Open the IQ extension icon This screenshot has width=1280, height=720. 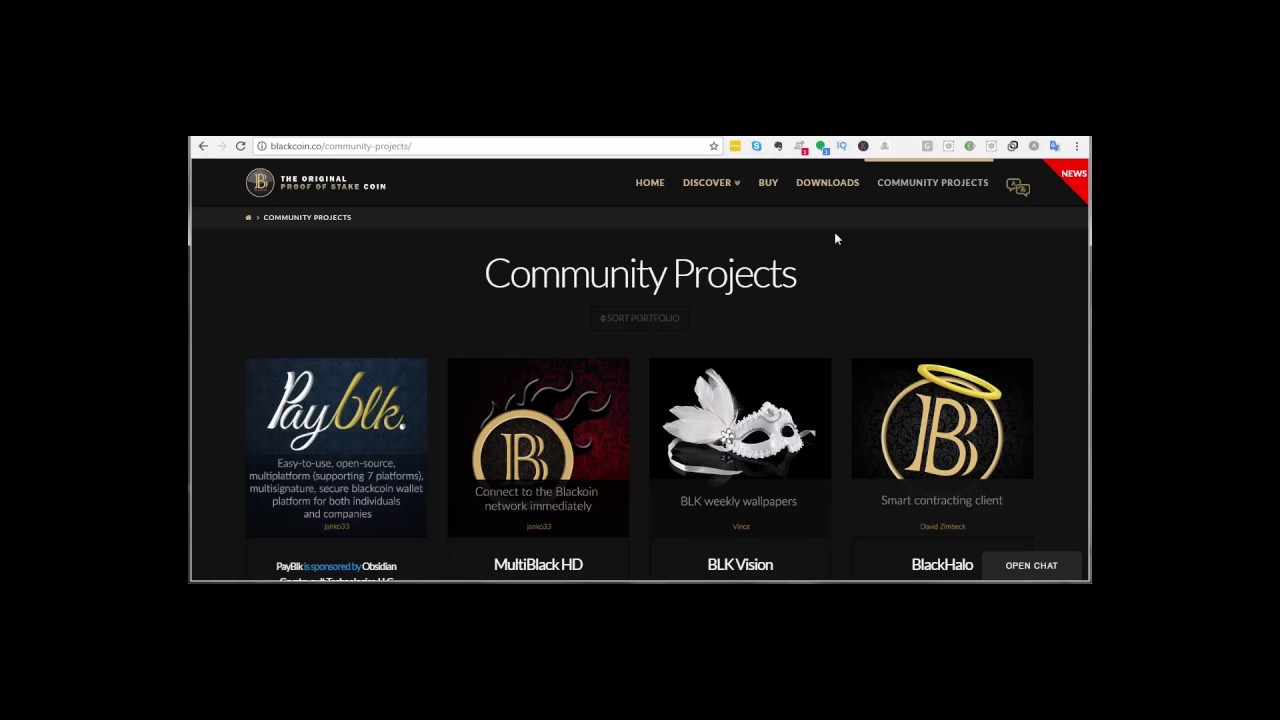coord(842,146)
